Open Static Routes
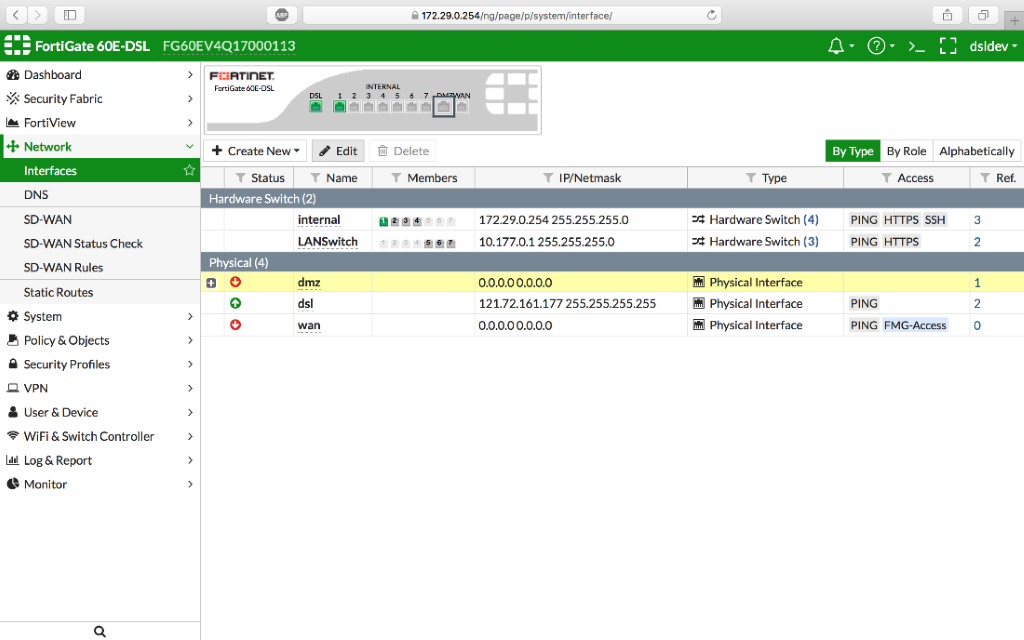1024x640 pixels. pyautogui.click(x=99, y=292)
